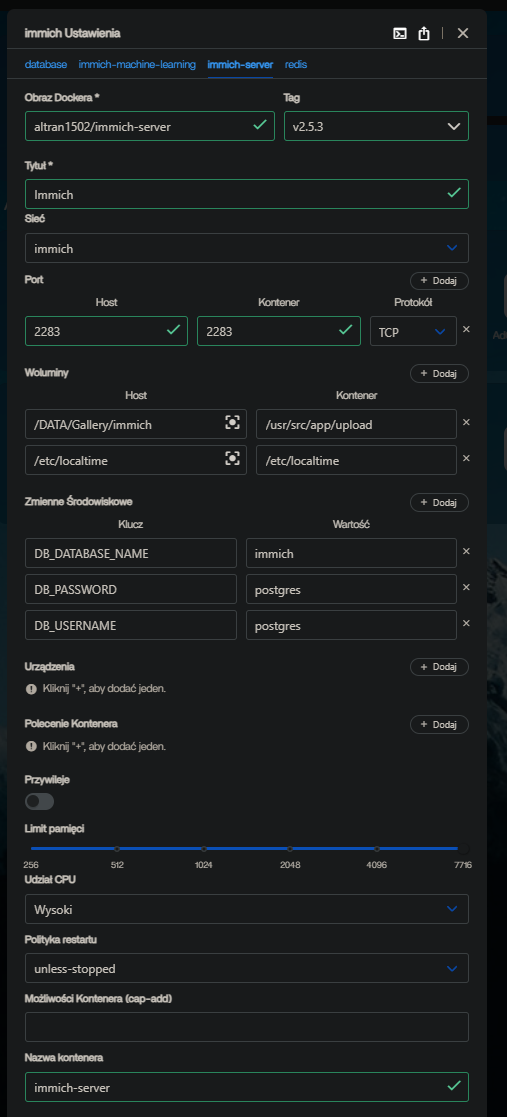Screen dimensions: 507x1117
Task: Click the DB_USERNAME key field
Action: tap(131, 625)
